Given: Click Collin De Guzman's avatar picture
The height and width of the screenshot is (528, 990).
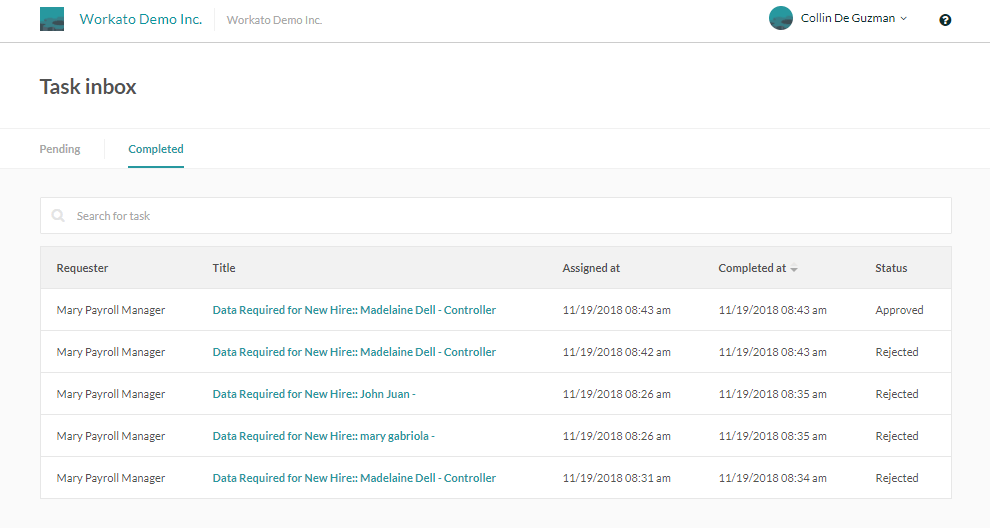Looking at the screenshot, I should click(x=781, y=18).
